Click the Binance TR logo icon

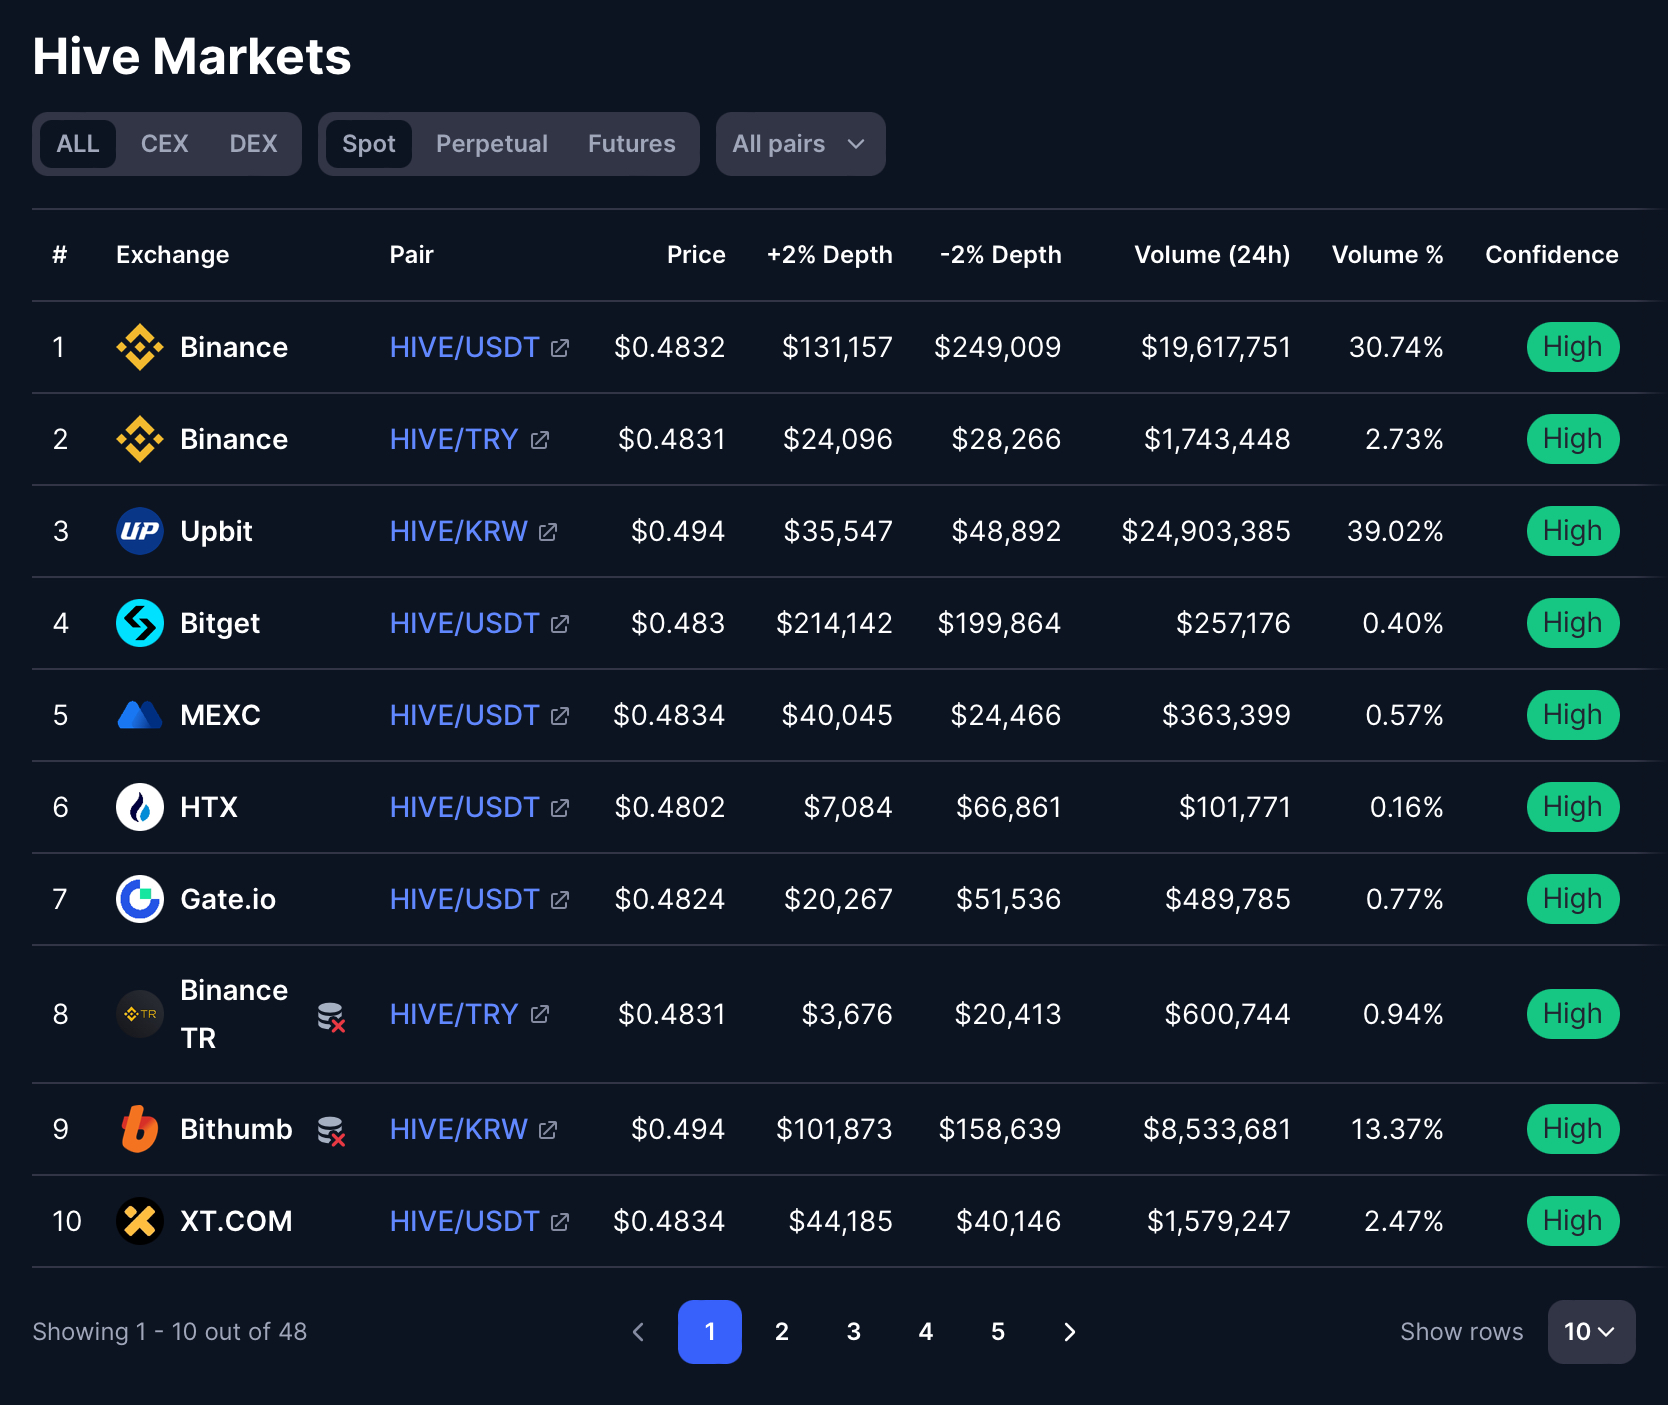(140, 1014)
